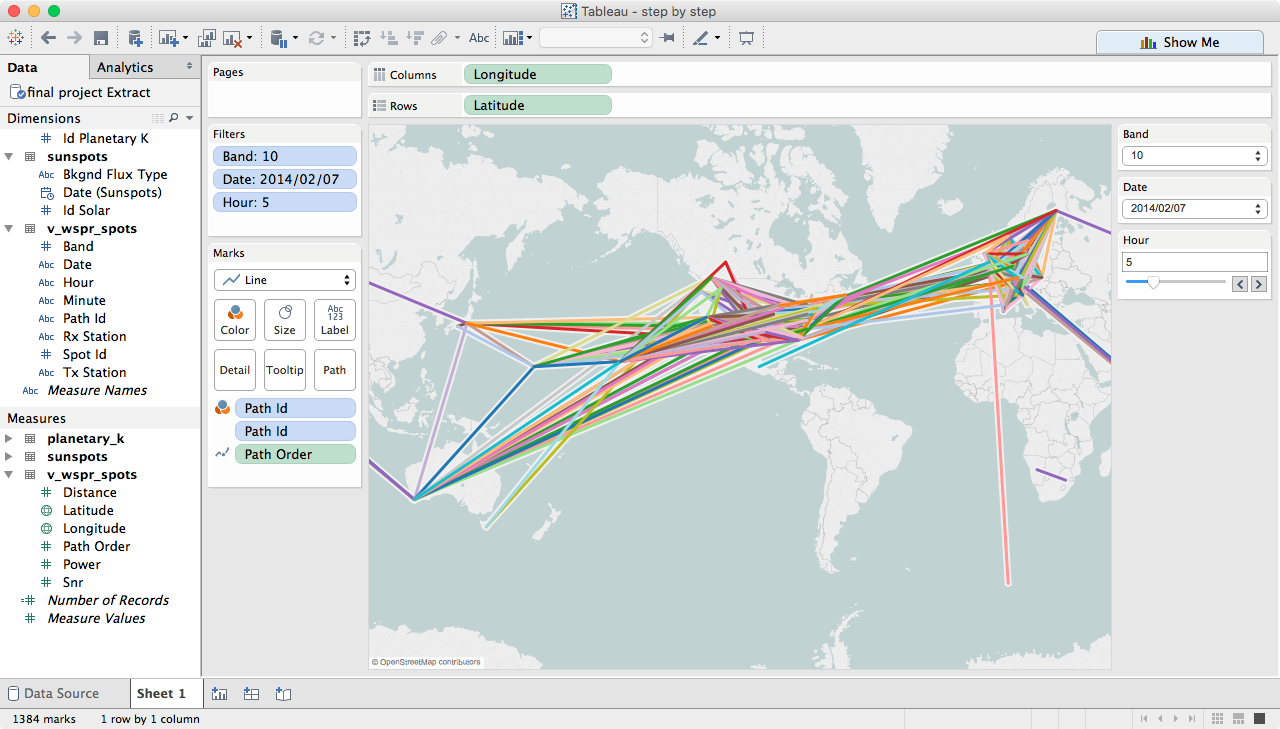Select the final project Extract data source
Viewport: 1280px width, 729px height.
(80, 92)
